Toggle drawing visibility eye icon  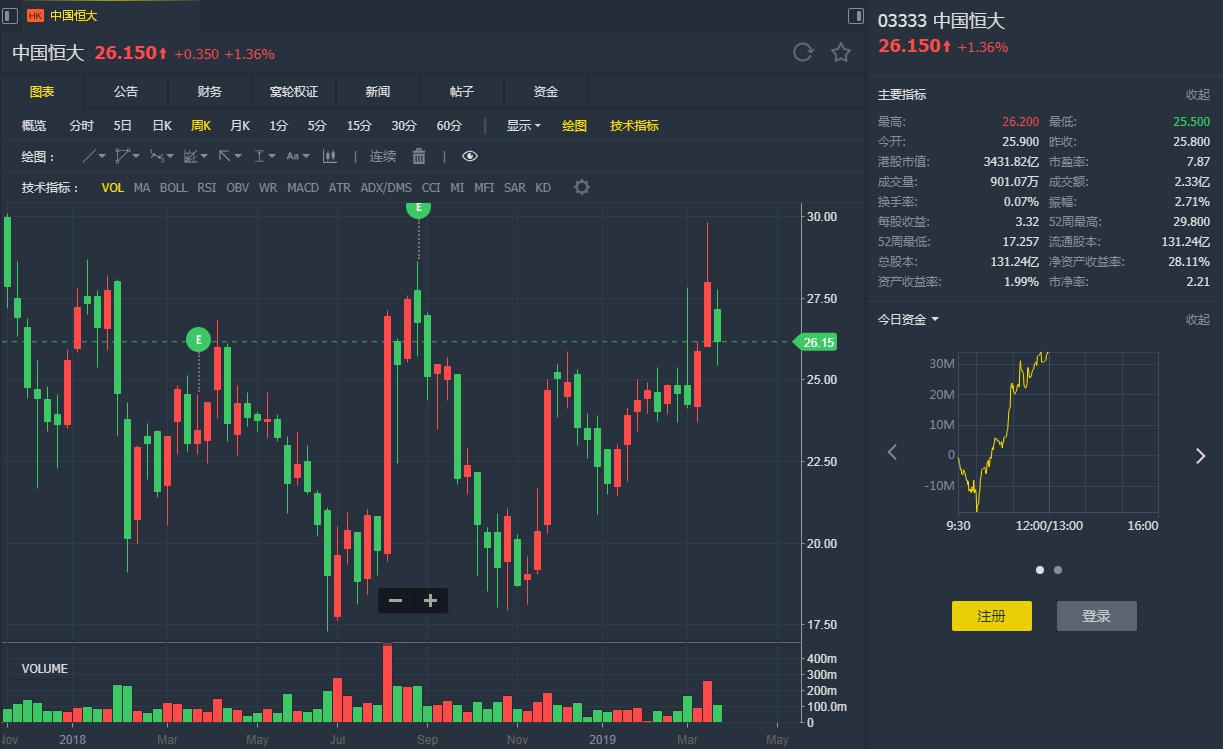click(470, 156)
